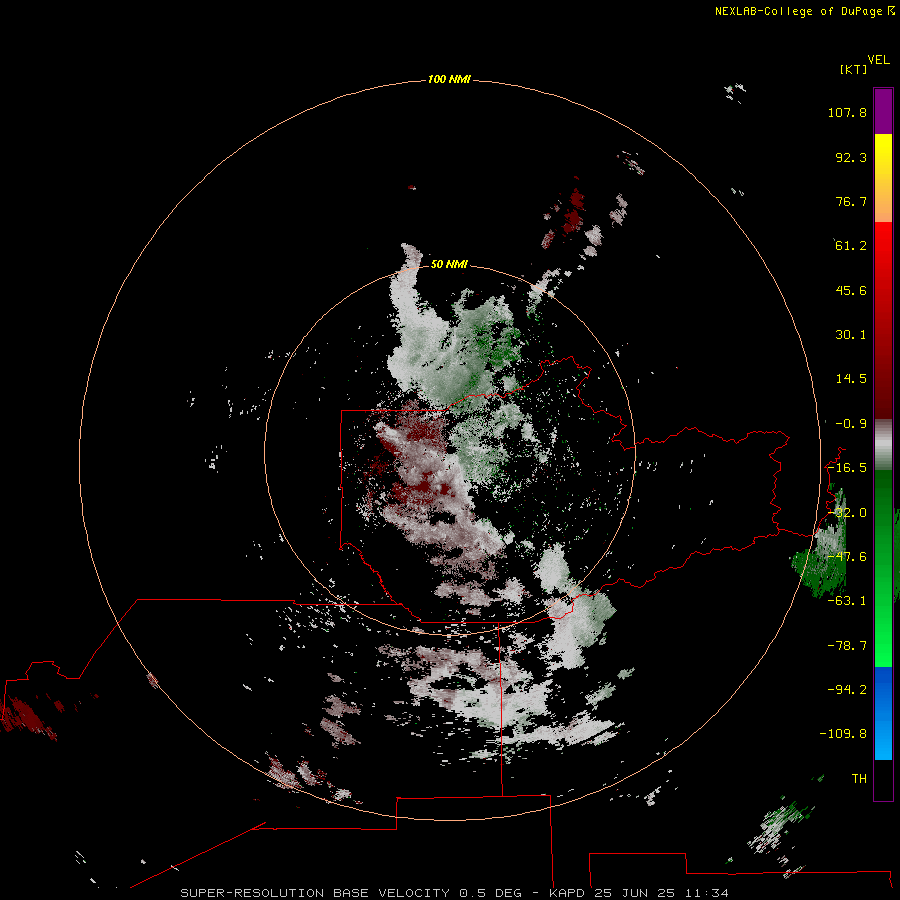Click the -47.6 scale value

pos(847,557)
